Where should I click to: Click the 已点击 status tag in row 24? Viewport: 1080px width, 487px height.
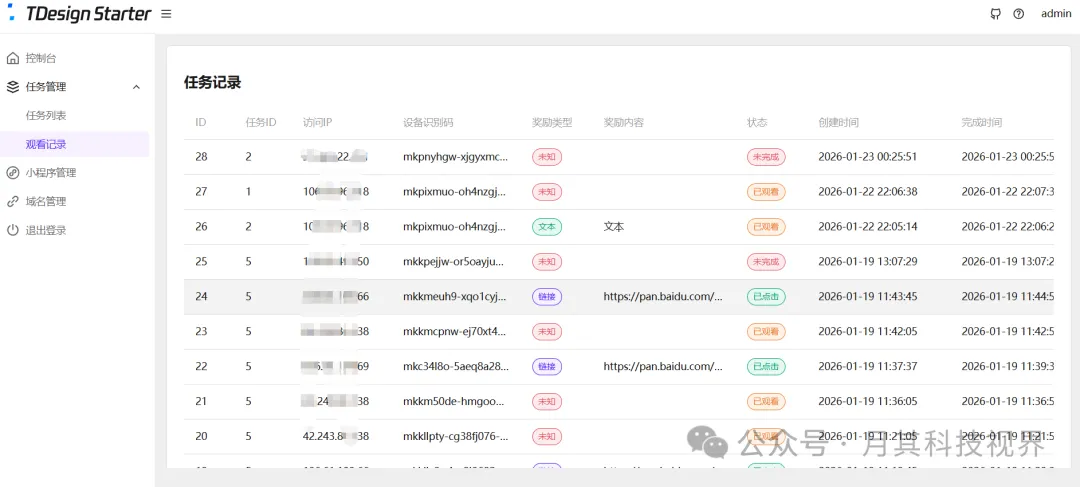pyautogui.click(x=766, y=296)
